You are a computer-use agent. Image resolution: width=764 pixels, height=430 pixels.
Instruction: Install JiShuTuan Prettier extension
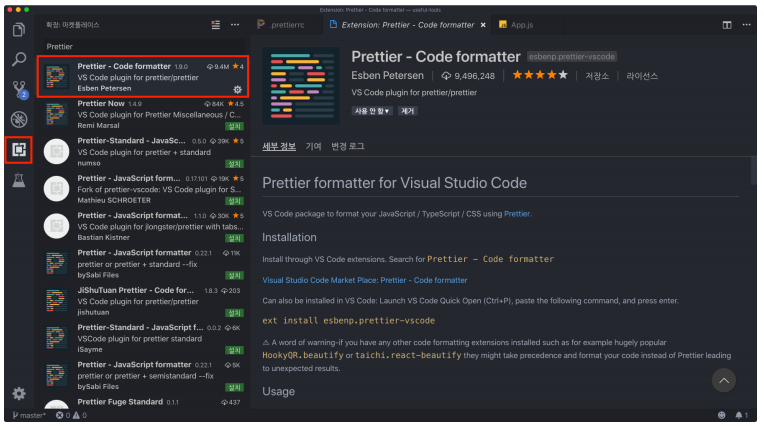click(x=234, y=313)
